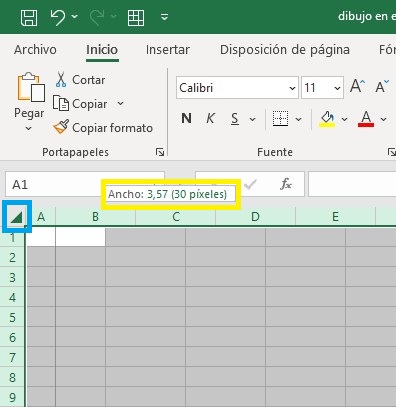Customize the Quick Access Toolbar arrow
The height and width of the screenshot is (407, 396).
click(164, 17)
